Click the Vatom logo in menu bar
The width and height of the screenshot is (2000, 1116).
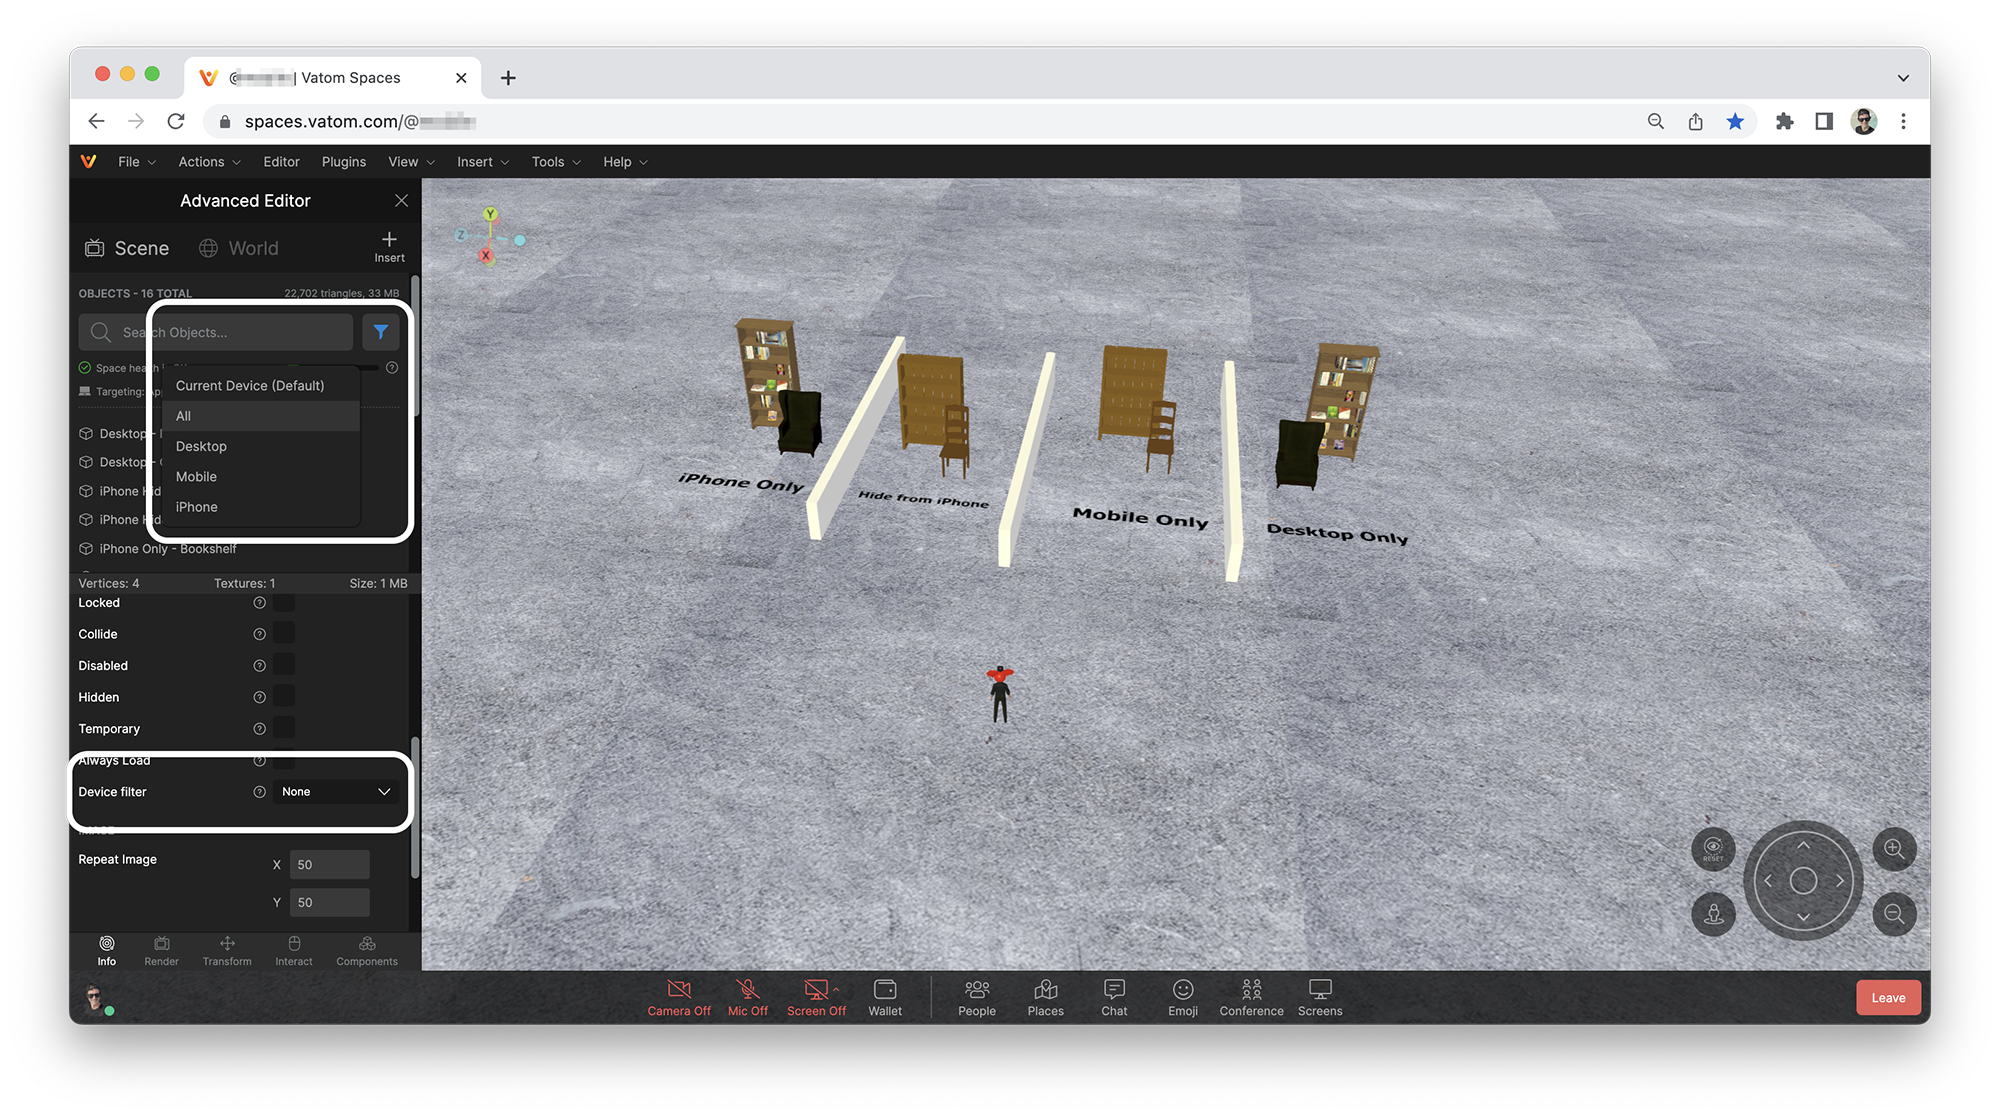tap(89, 161)
